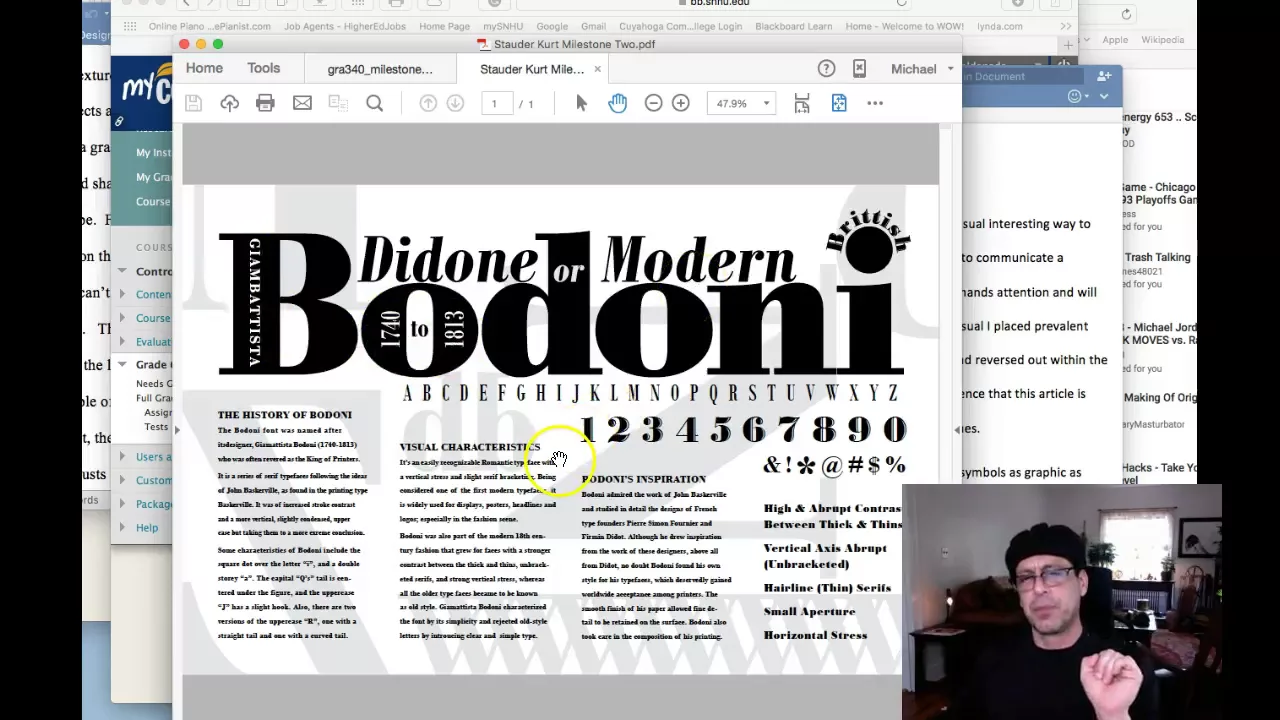Open Online Piano bookmark in Safari
This screenshot has width=1280, height=720.
click(209, 27)
